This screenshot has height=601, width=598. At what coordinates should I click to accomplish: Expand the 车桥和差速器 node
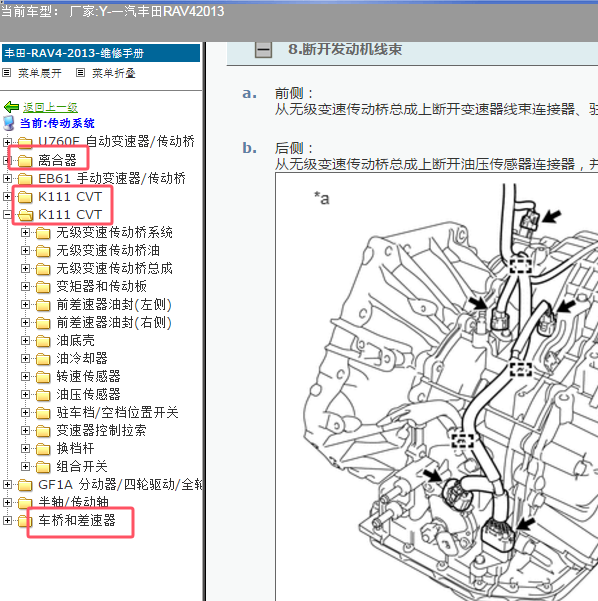pos(7,520)
